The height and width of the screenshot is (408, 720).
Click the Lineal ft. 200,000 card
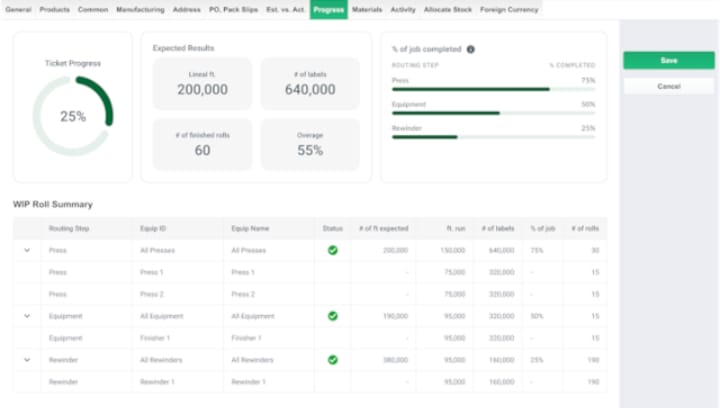[202, 83]
